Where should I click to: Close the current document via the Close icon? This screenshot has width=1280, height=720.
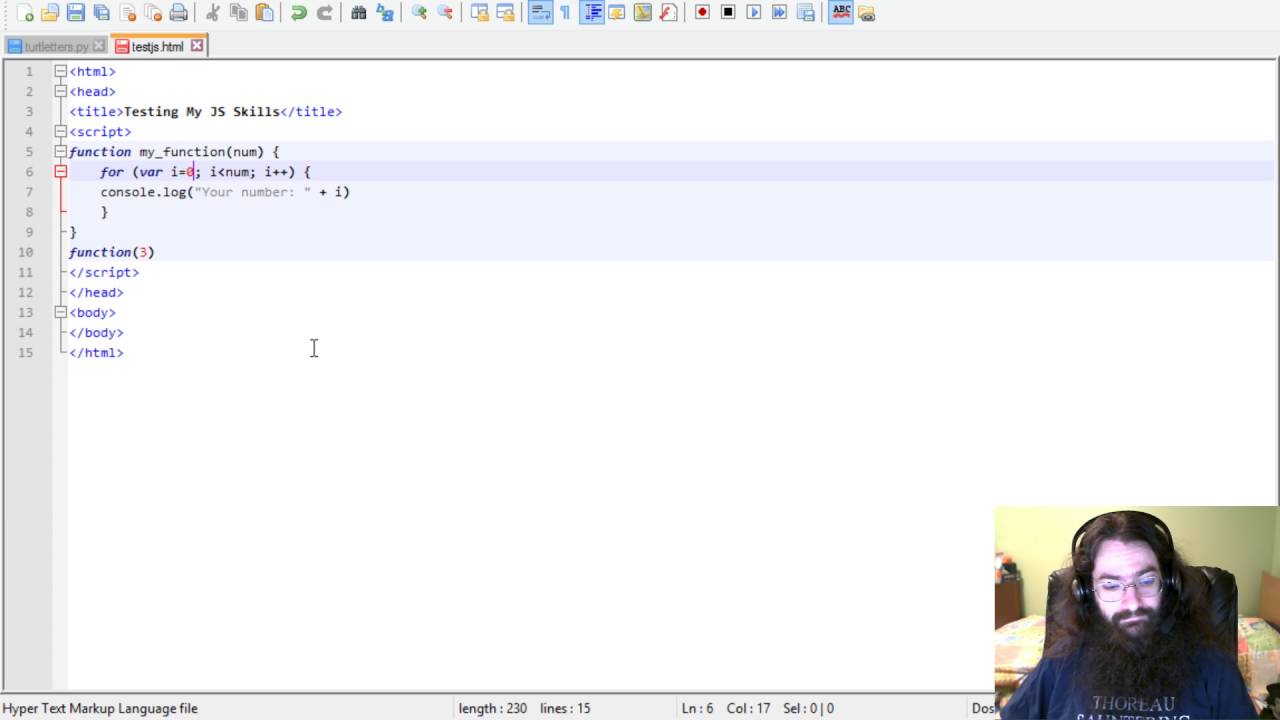pos(128,13)
